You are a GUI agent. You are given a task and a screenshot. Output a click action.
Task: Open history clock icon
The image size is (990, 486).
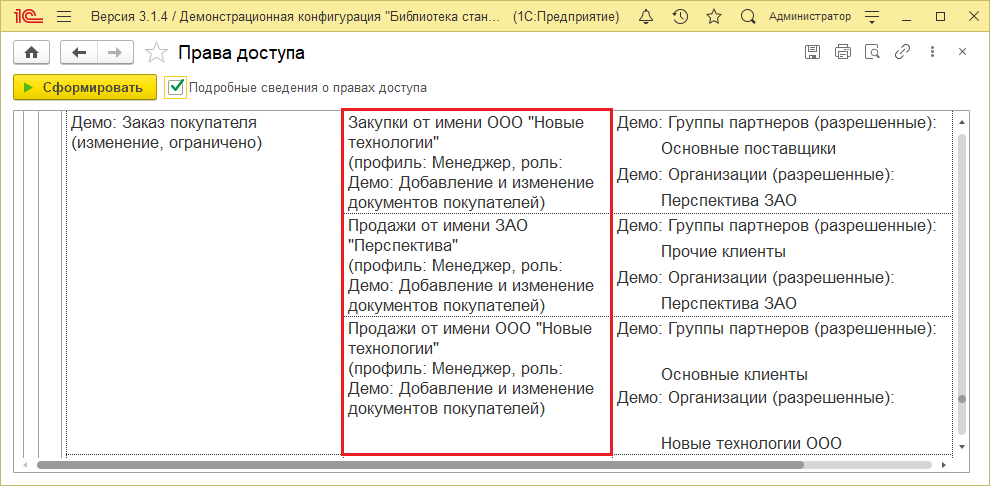pyautogui.click(x=680, y=17)
